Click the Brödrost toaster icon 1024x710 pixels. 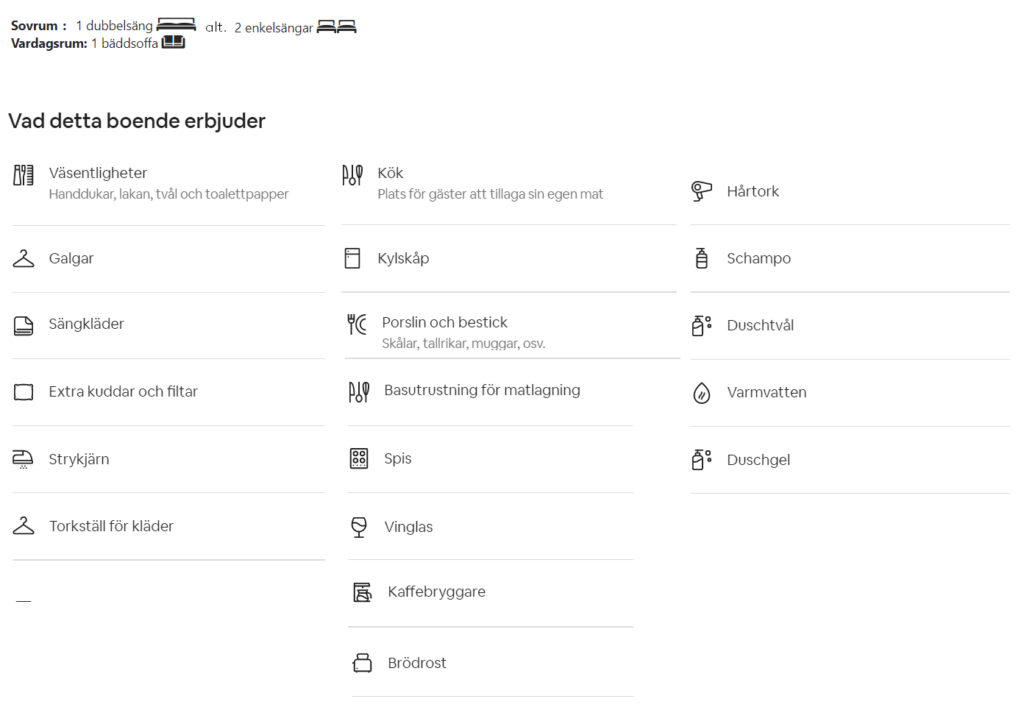tap(362, 663)
